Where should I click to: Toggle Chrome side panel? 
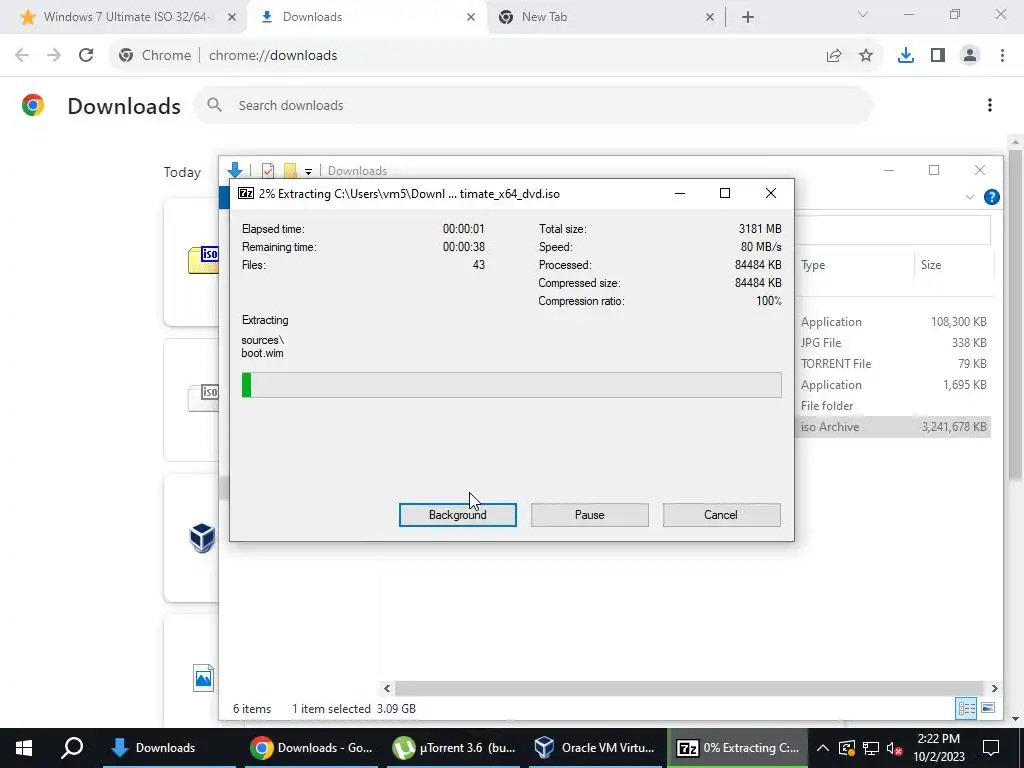pos(938,56)
